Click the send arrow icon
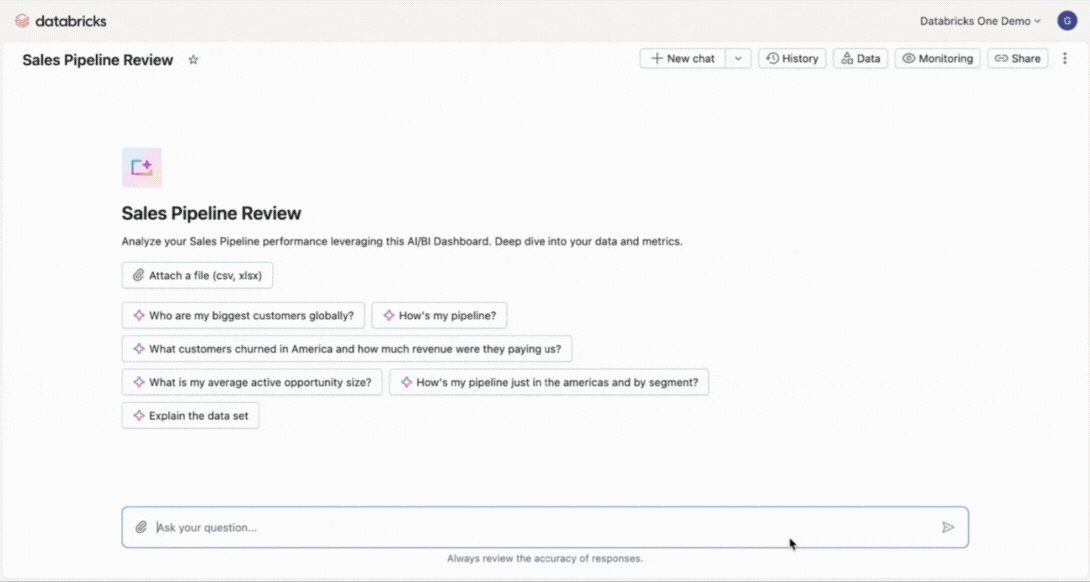The image size is (1090, 582). click(x=947, y=527)
